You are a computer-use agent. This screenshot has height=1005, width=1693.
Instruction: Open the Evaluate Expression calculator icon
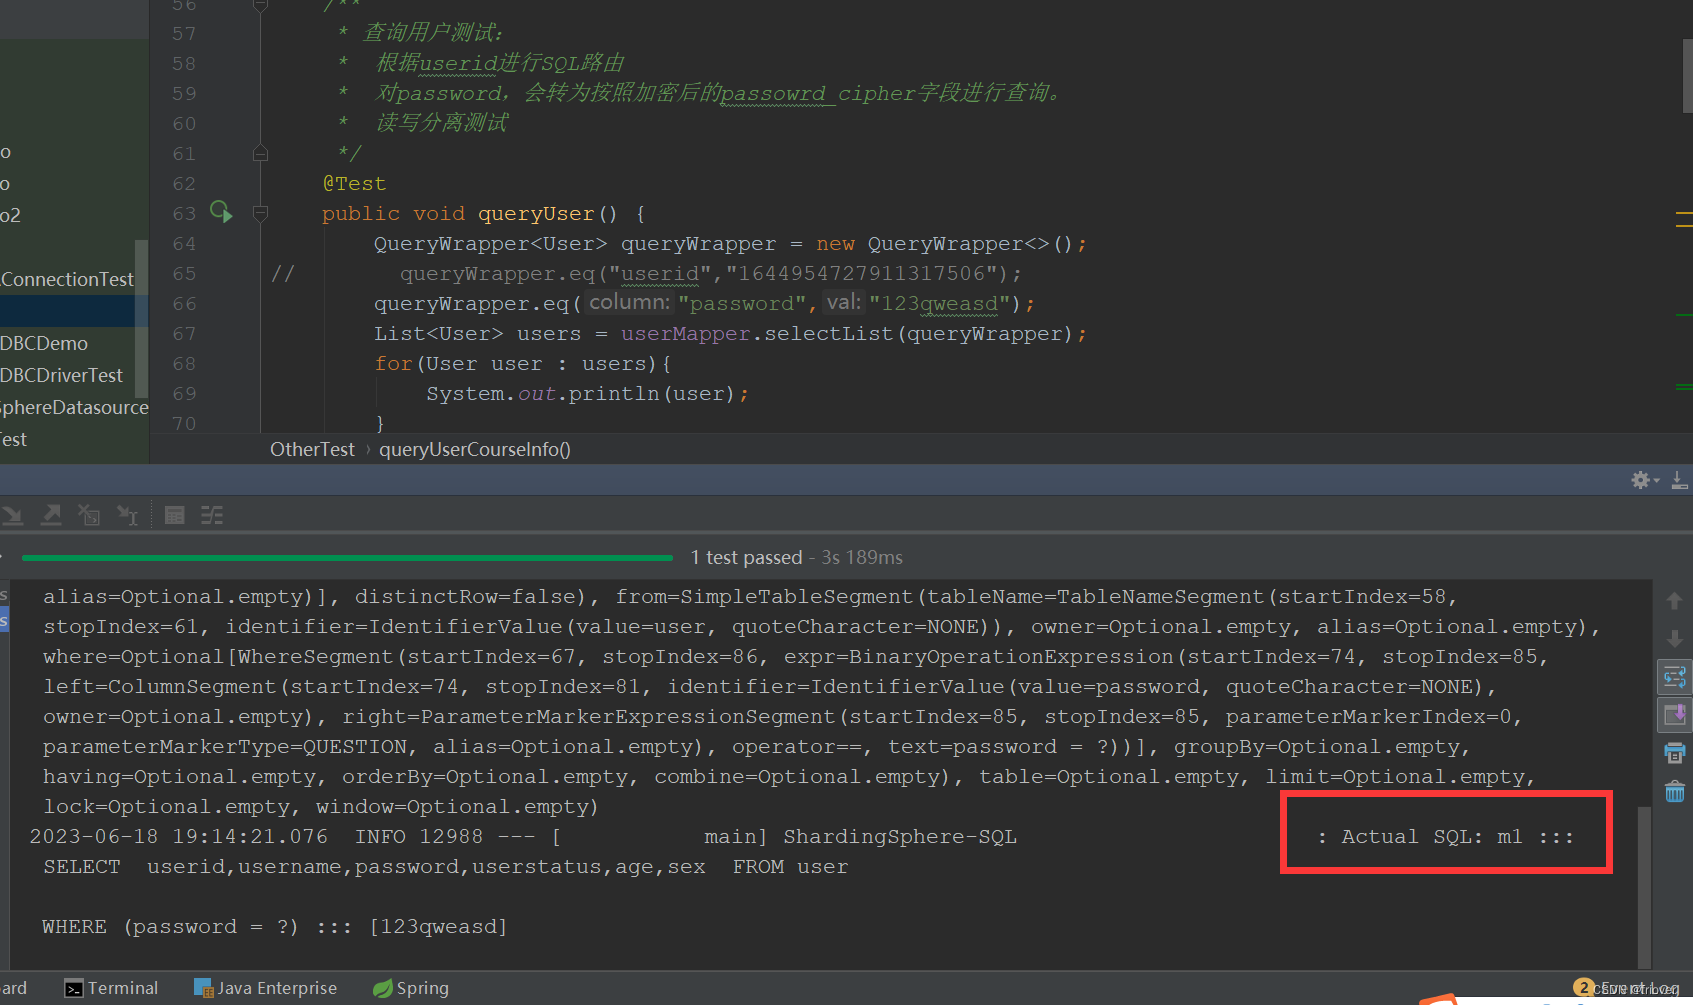(x=174, y=515)
